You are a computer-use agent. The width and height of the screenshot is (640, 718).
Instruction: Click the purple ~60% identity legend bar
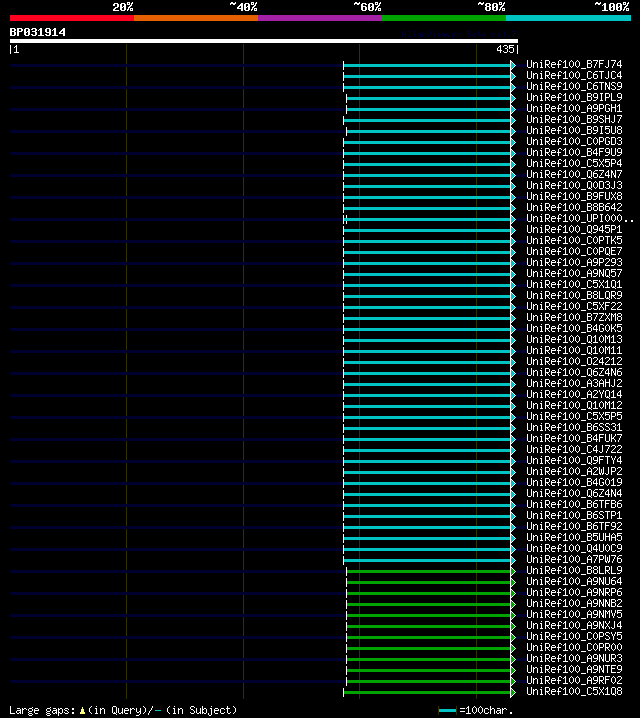[320, 18]
